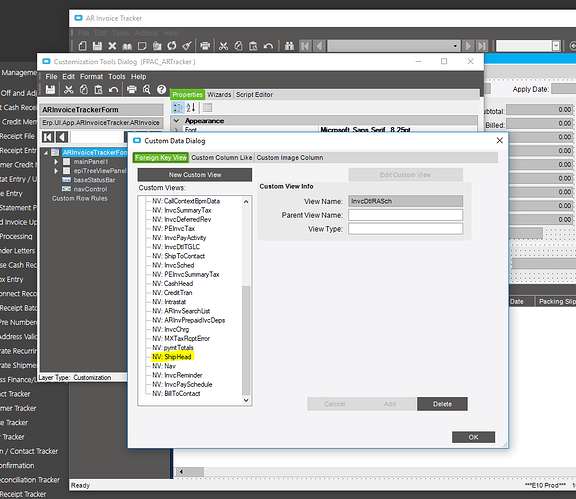Select the Properties tab
Screen dimensions: 576x499
click(x=187, y=94)
